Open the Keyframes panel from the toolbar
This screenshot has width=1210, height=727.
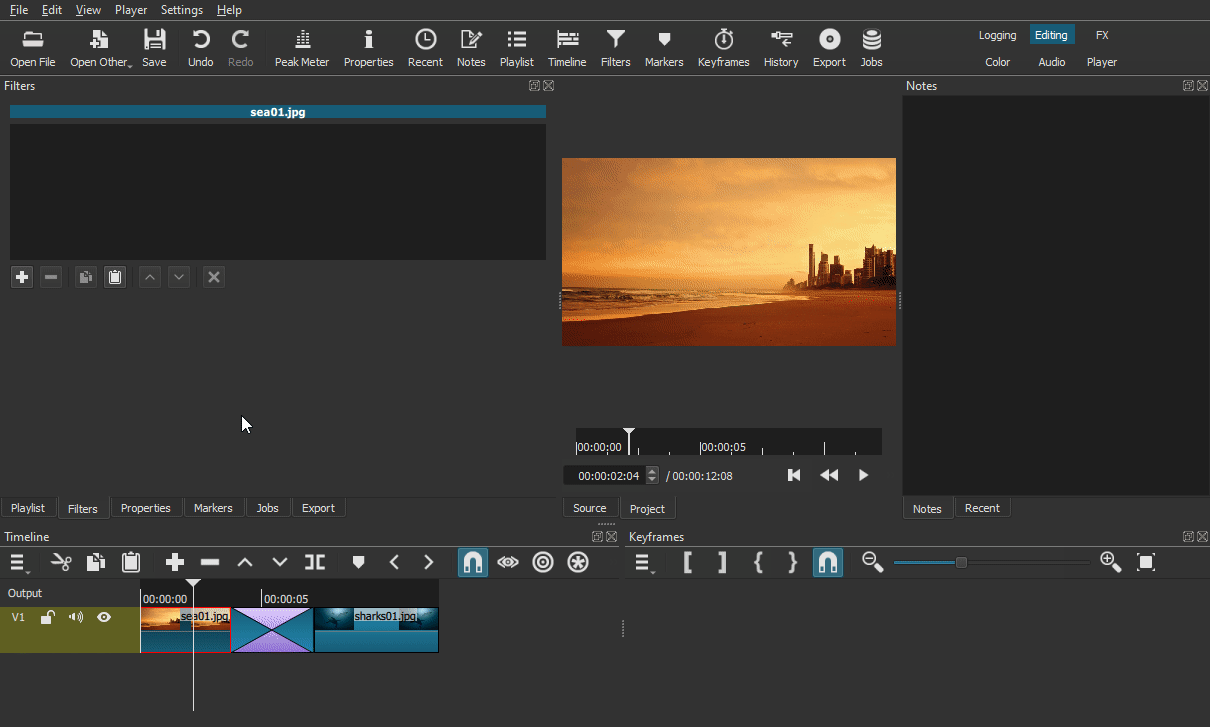[723, 46]
